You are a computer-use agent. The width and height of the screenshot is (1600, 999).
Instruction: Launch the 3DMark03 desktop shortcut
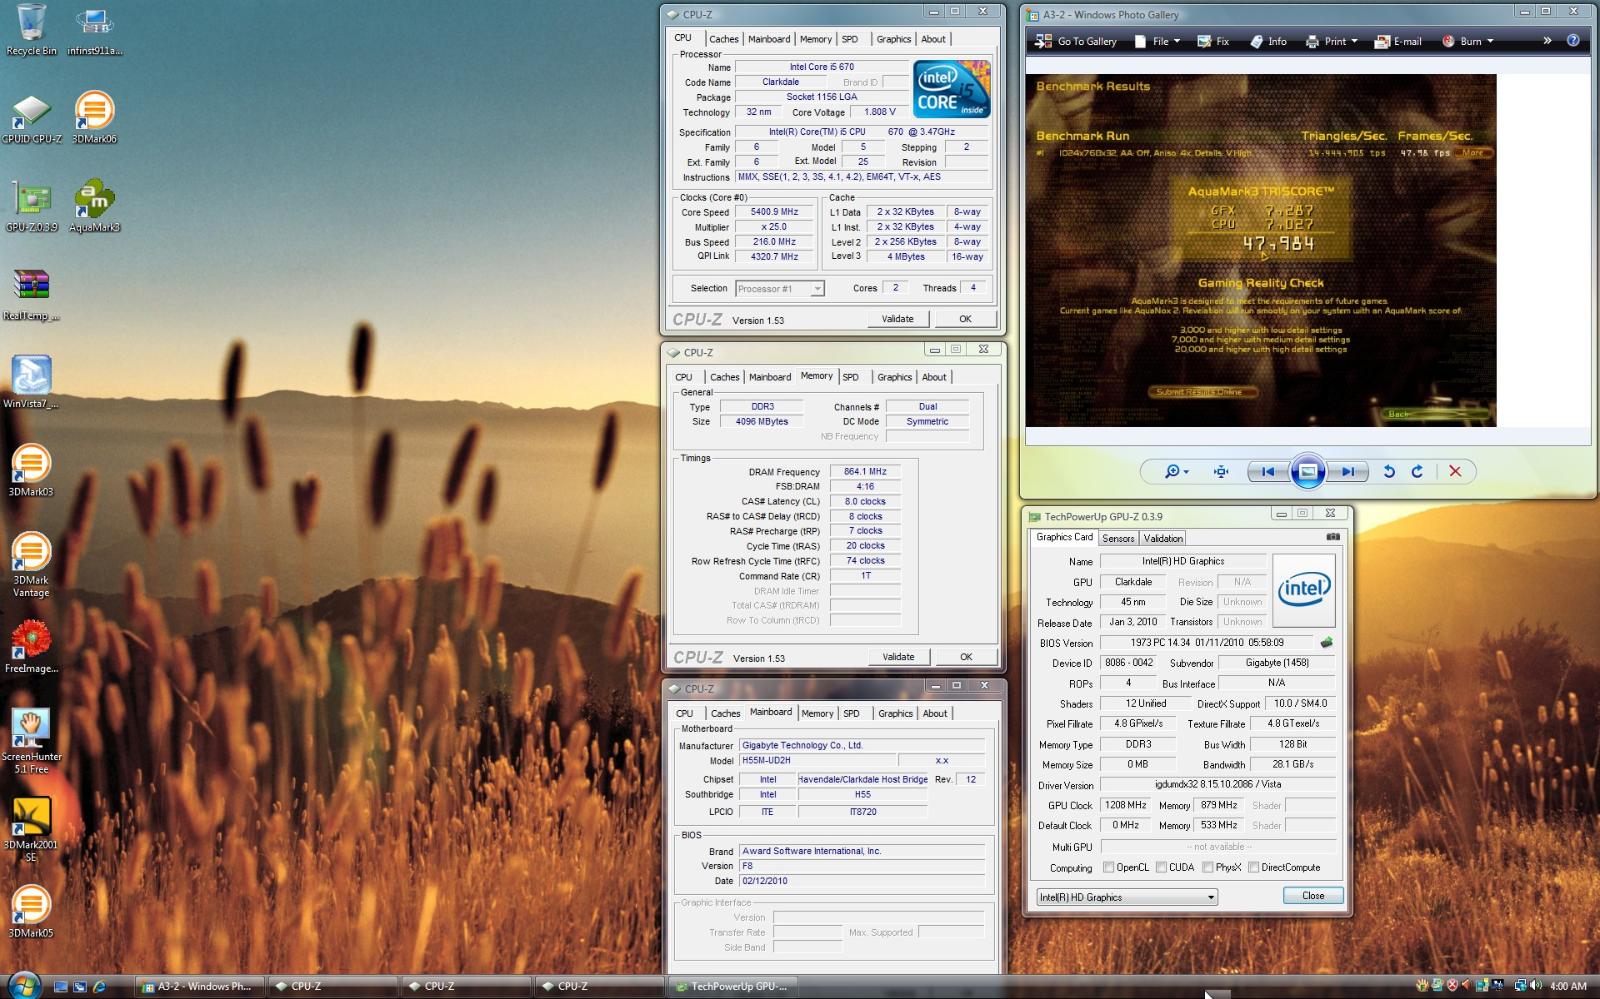[31, 470]
